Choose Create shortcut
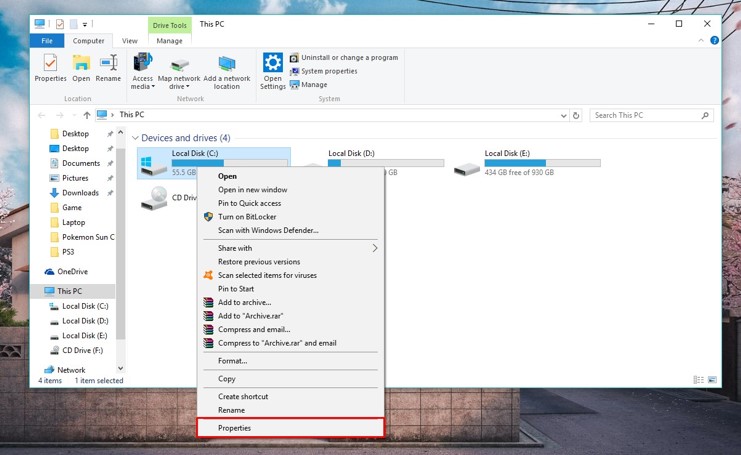 coord(290,397)
